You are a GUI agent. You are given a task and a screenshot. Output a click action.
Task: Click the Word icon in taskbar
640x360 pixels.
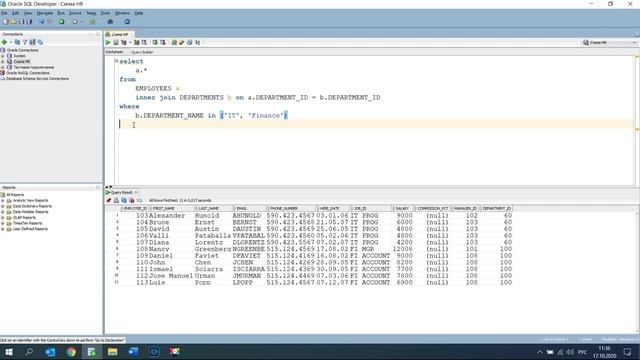point(133,352)
